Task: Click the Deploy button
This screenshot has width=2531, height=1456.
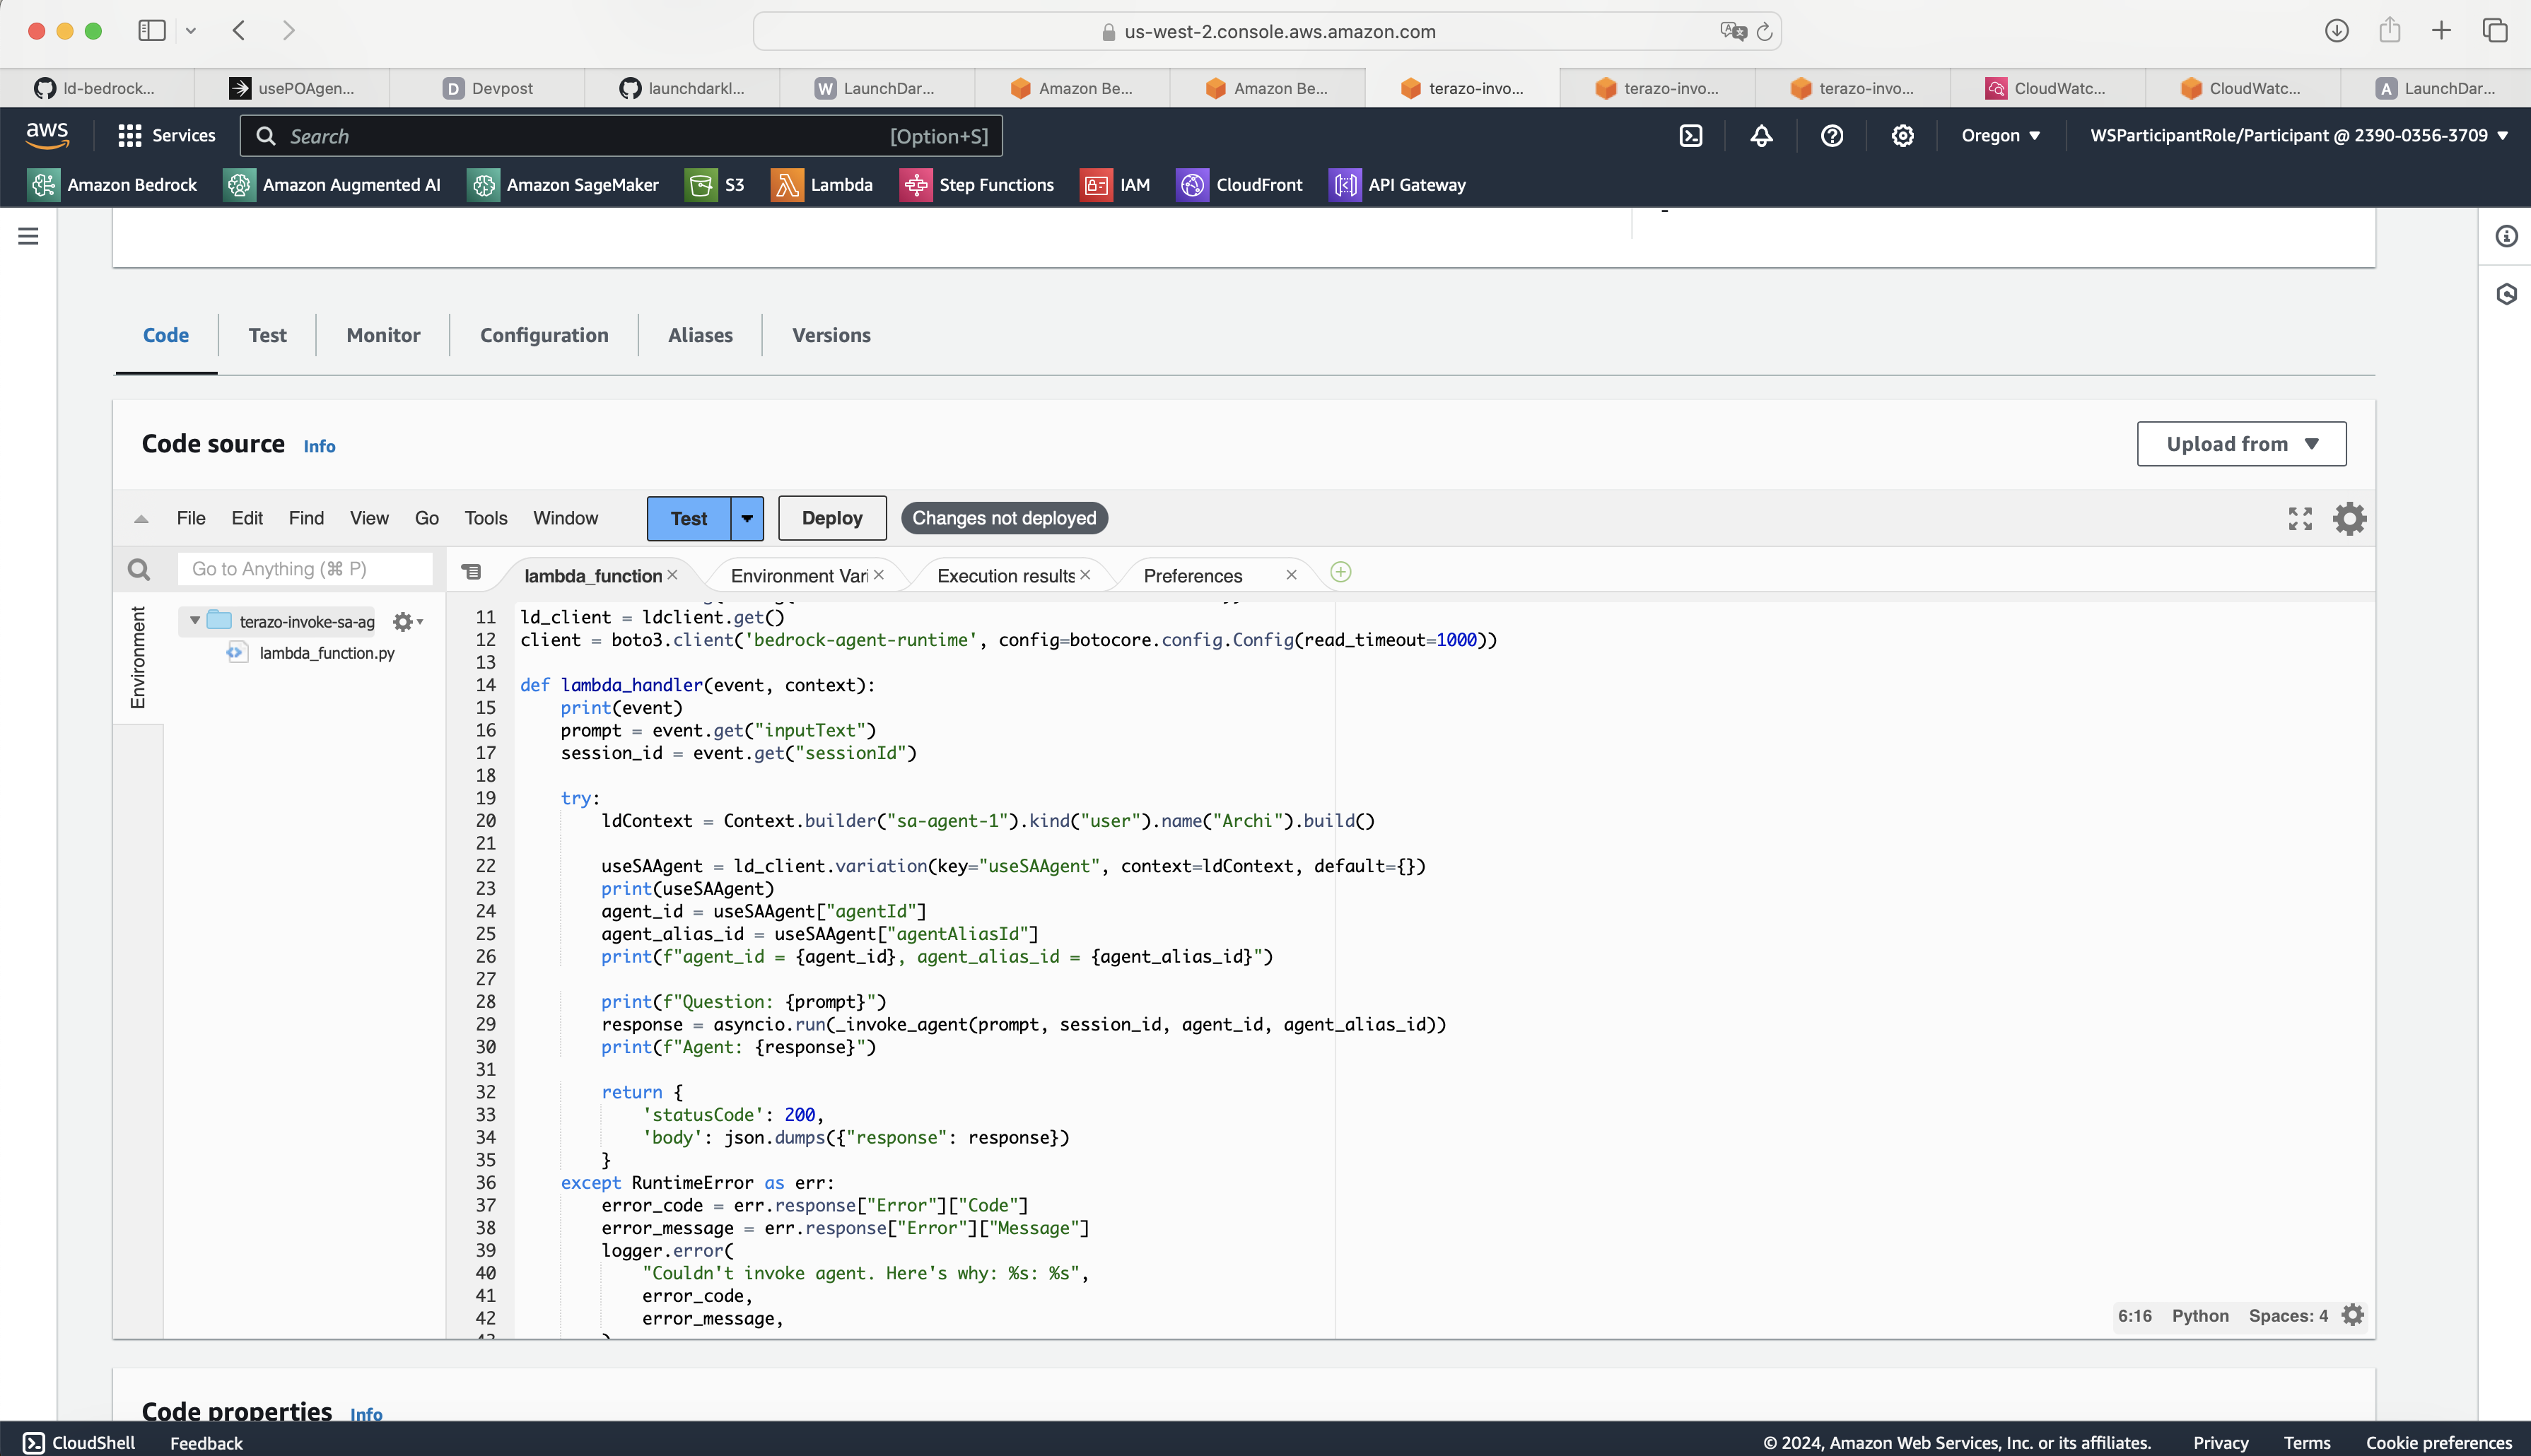Action: [x=832, y=518]
